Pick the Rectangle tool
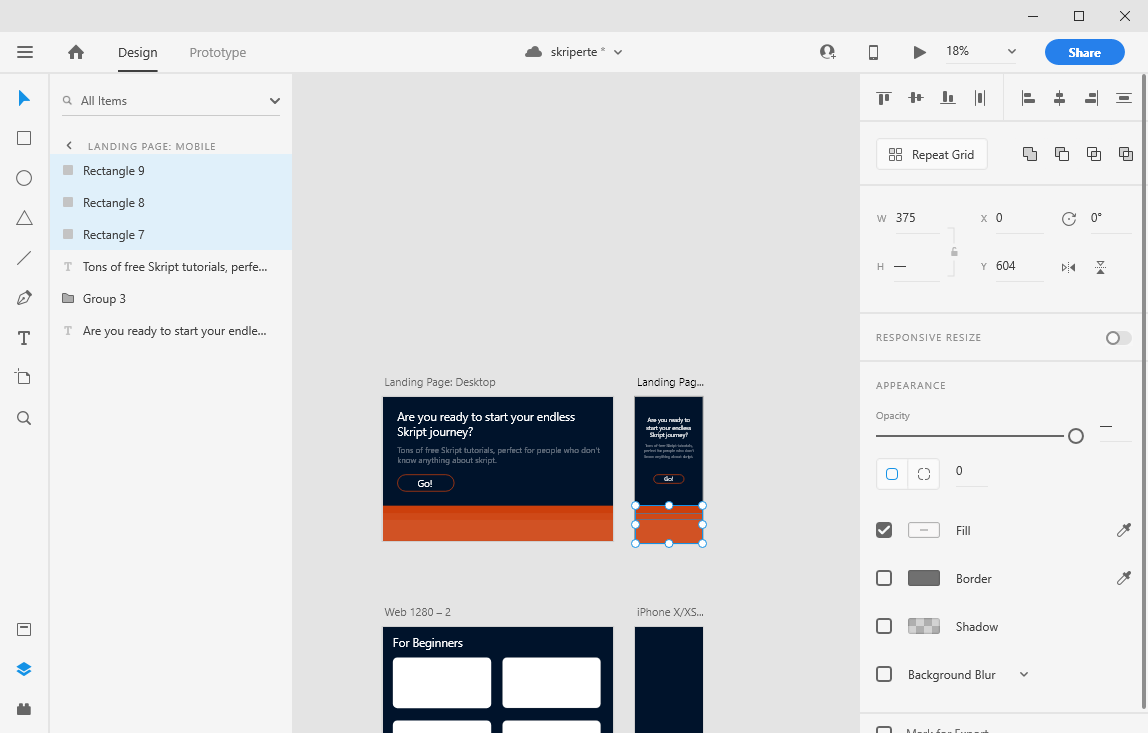Screen dimensions: 1148x733 (24, 138)
